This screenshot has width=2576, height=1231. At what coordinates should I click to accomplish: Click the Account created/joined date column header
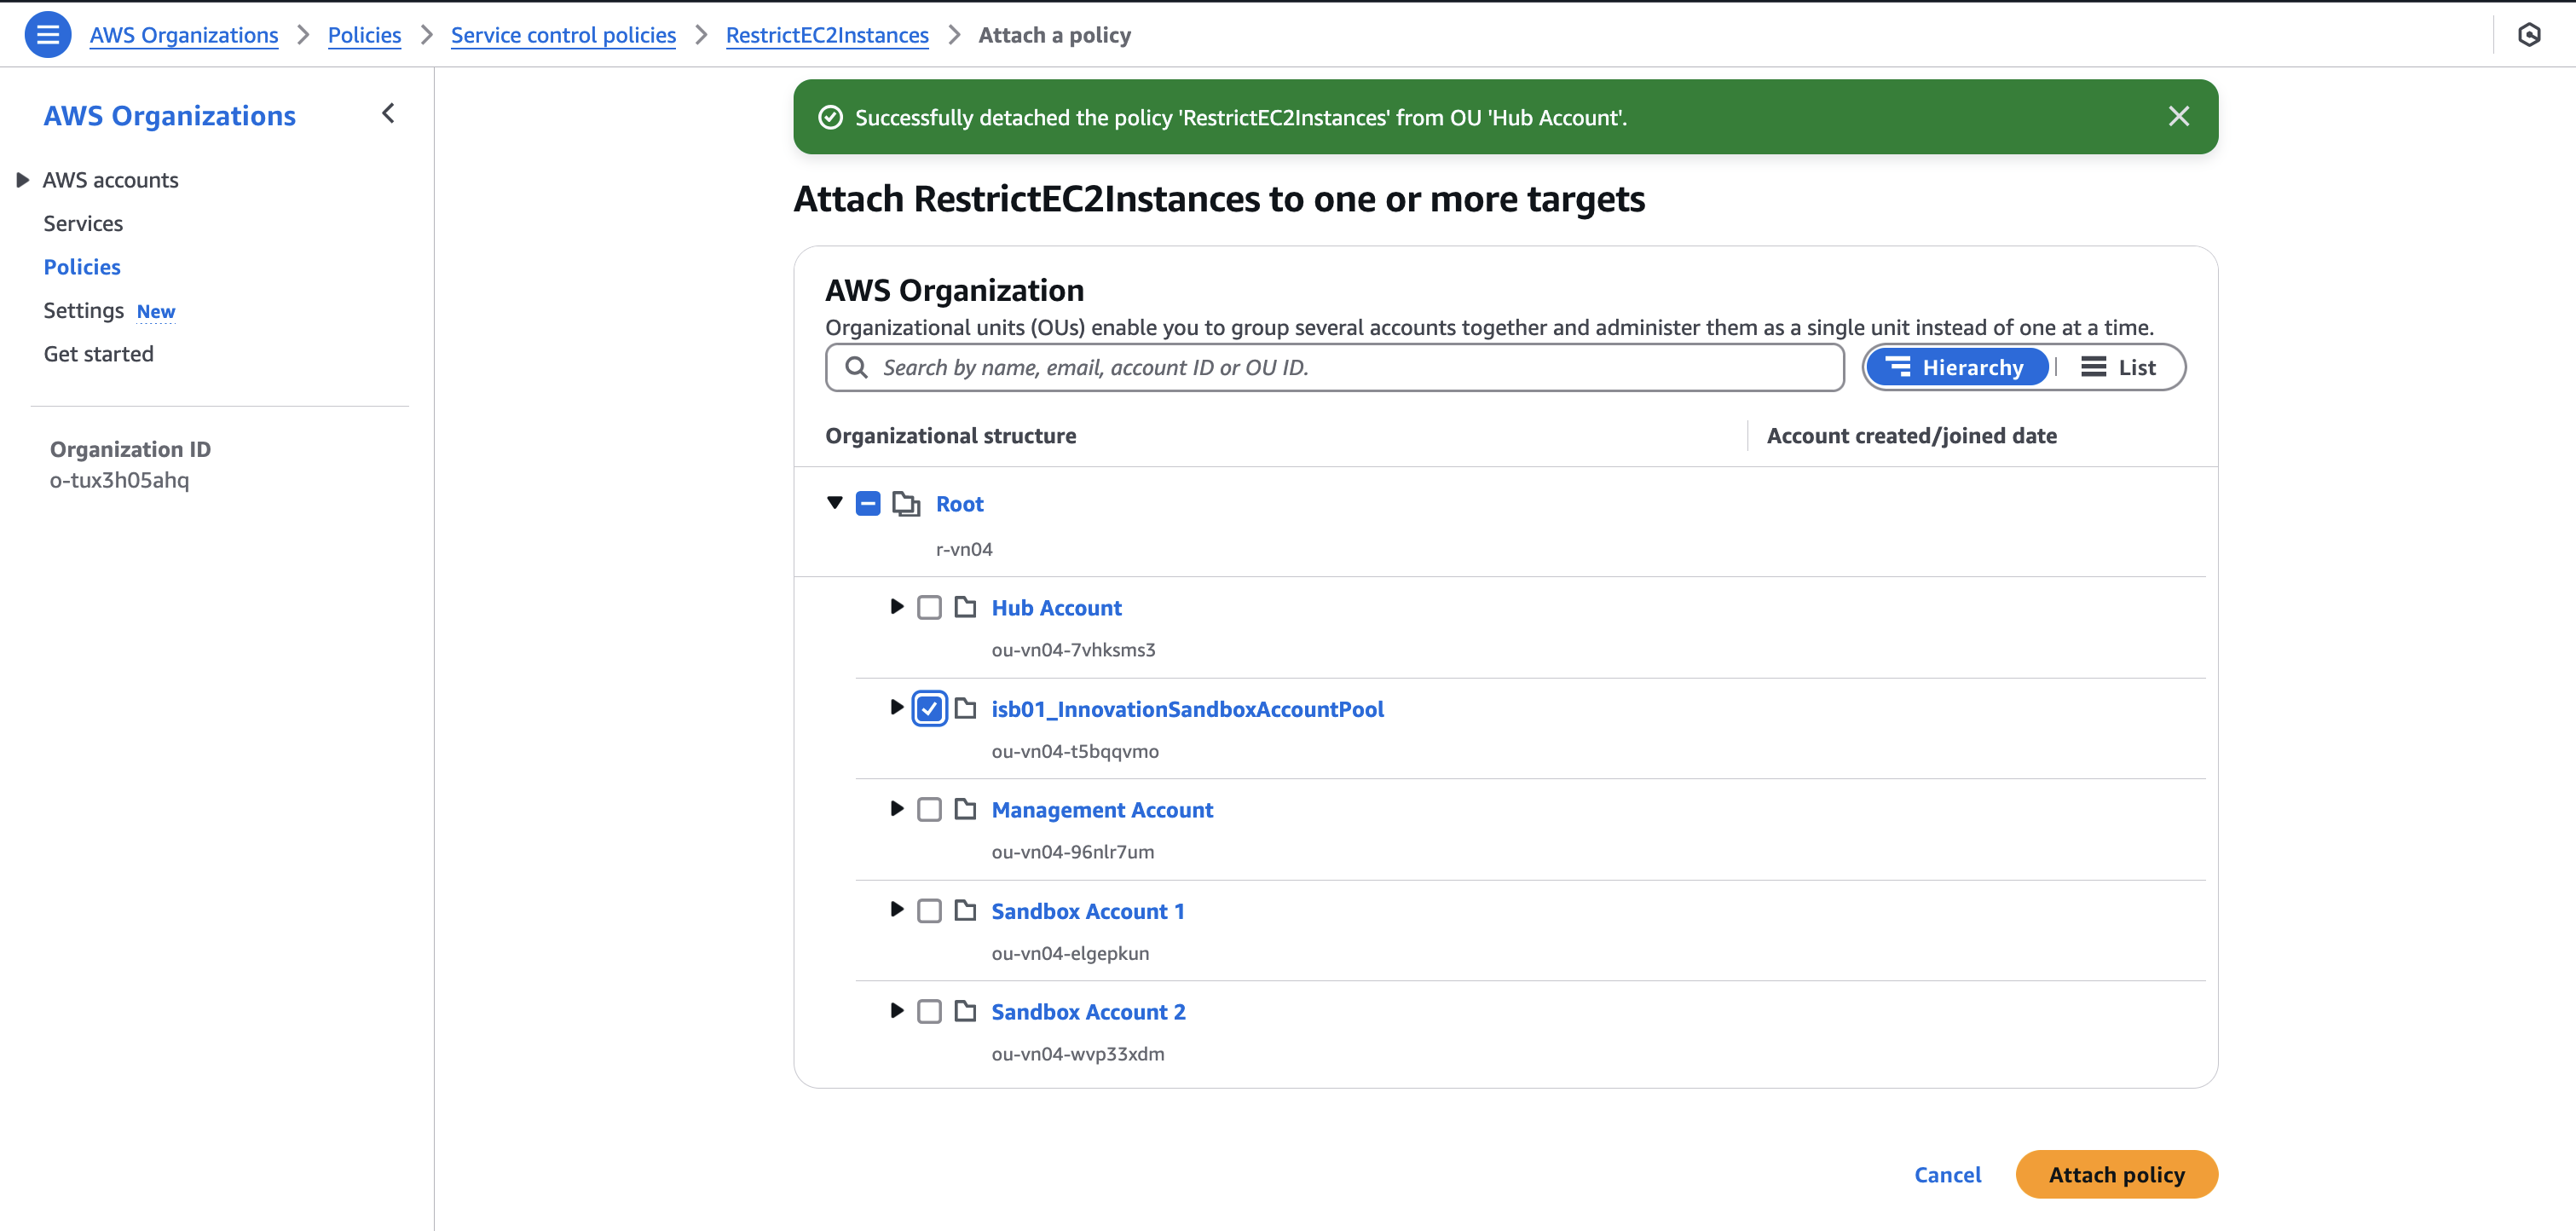pos(1911,436)
